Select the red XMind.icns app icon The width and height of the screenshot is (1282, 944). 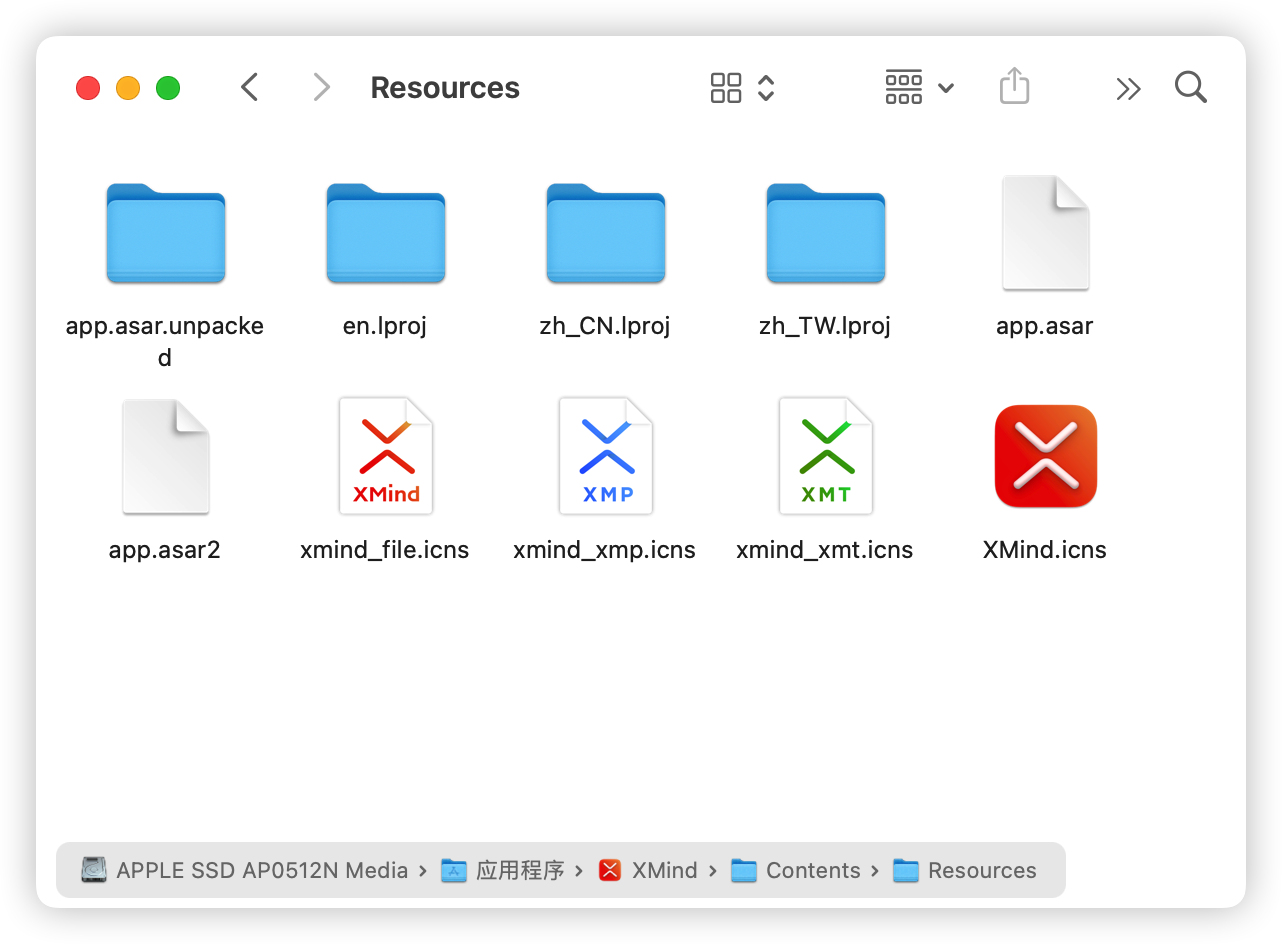point(1045,455)
